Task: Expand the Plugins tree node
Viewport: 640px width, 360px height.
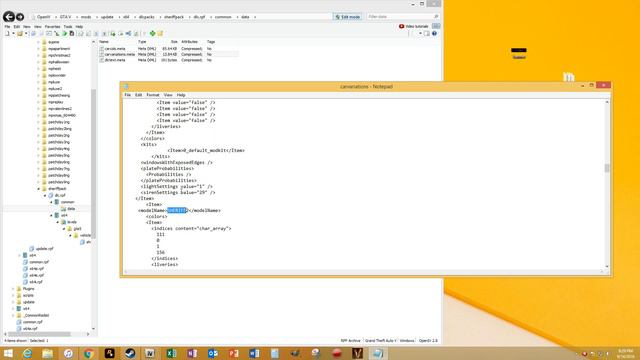Action: click(x=13, y=289)
